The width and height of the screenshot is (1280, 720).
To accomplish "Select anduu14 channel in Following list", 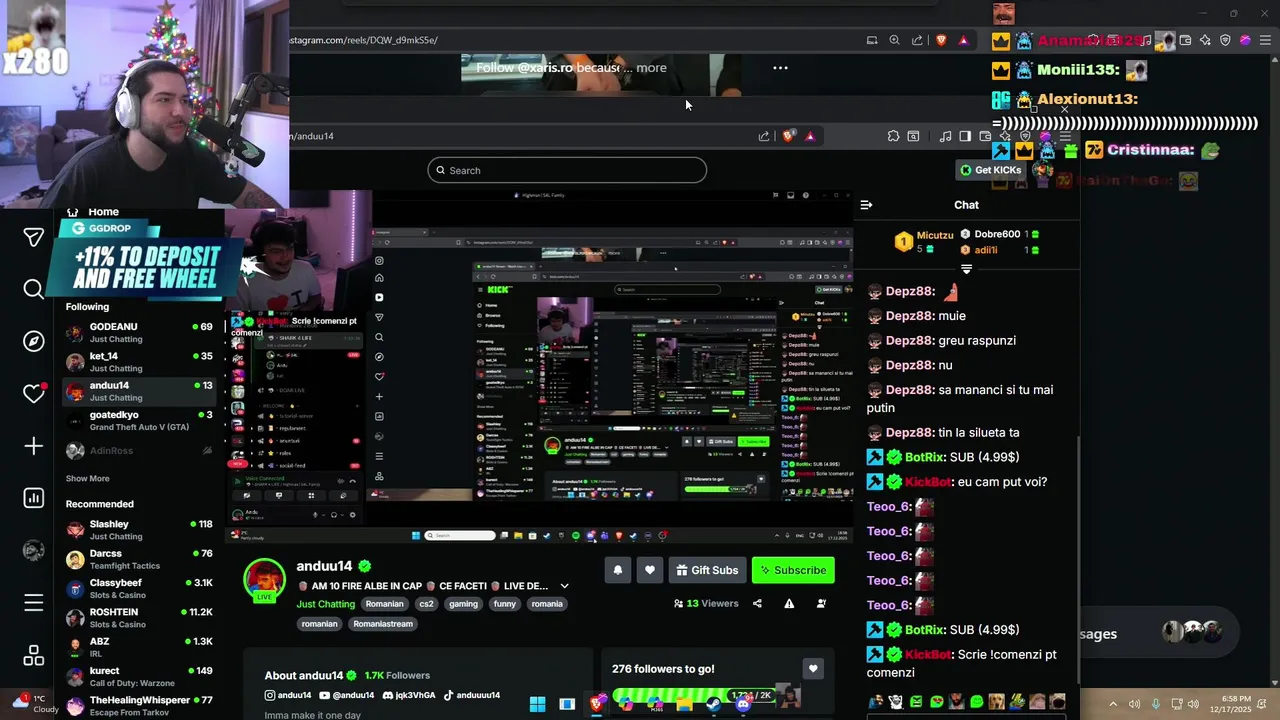I will tap(139, 391).
